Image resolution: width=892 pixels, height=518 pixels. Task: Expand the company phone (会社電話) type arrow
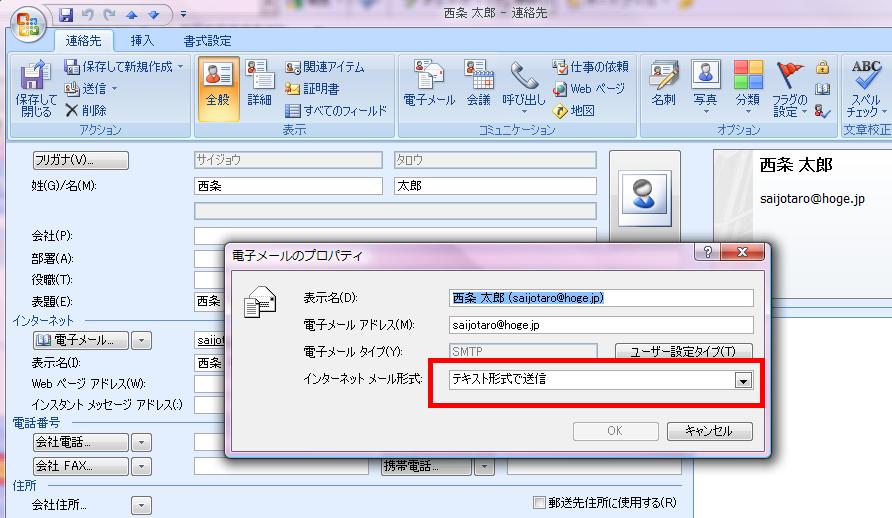point(142,442)
